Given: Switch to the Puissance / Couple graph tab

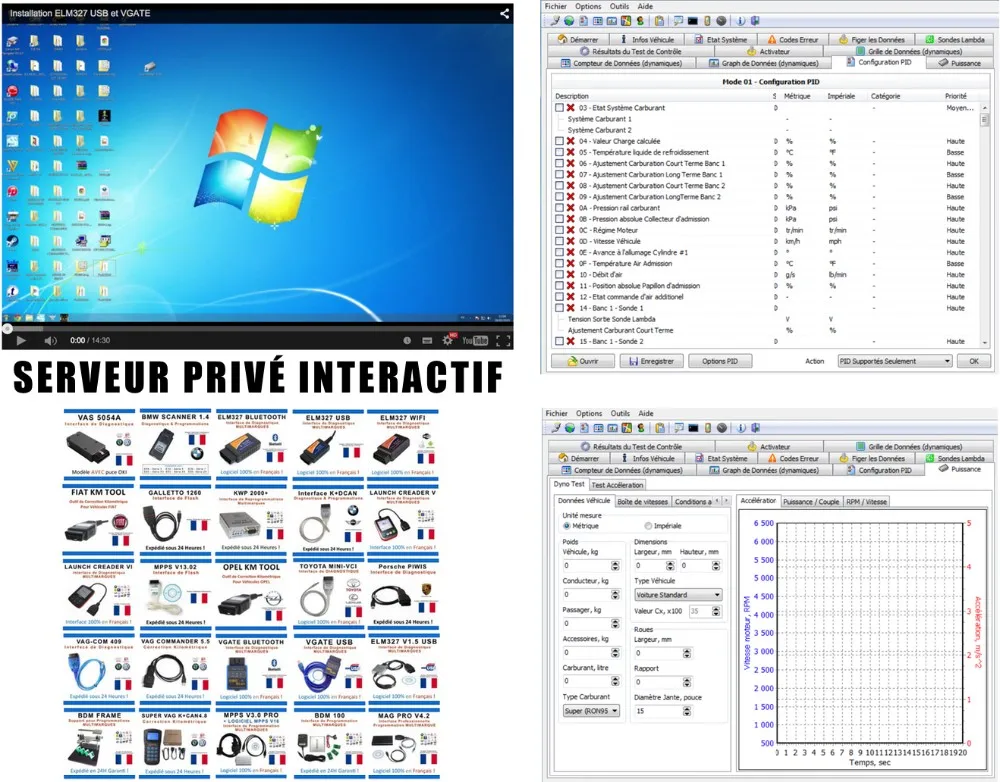Looking at the screenshot, I should [811, 502].
